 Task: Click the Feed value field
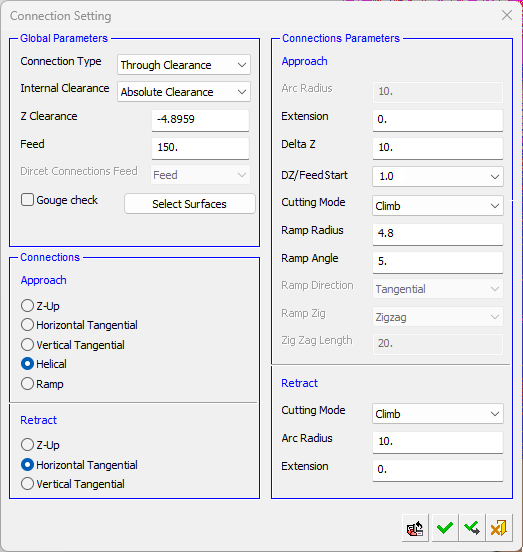[200, 148]
